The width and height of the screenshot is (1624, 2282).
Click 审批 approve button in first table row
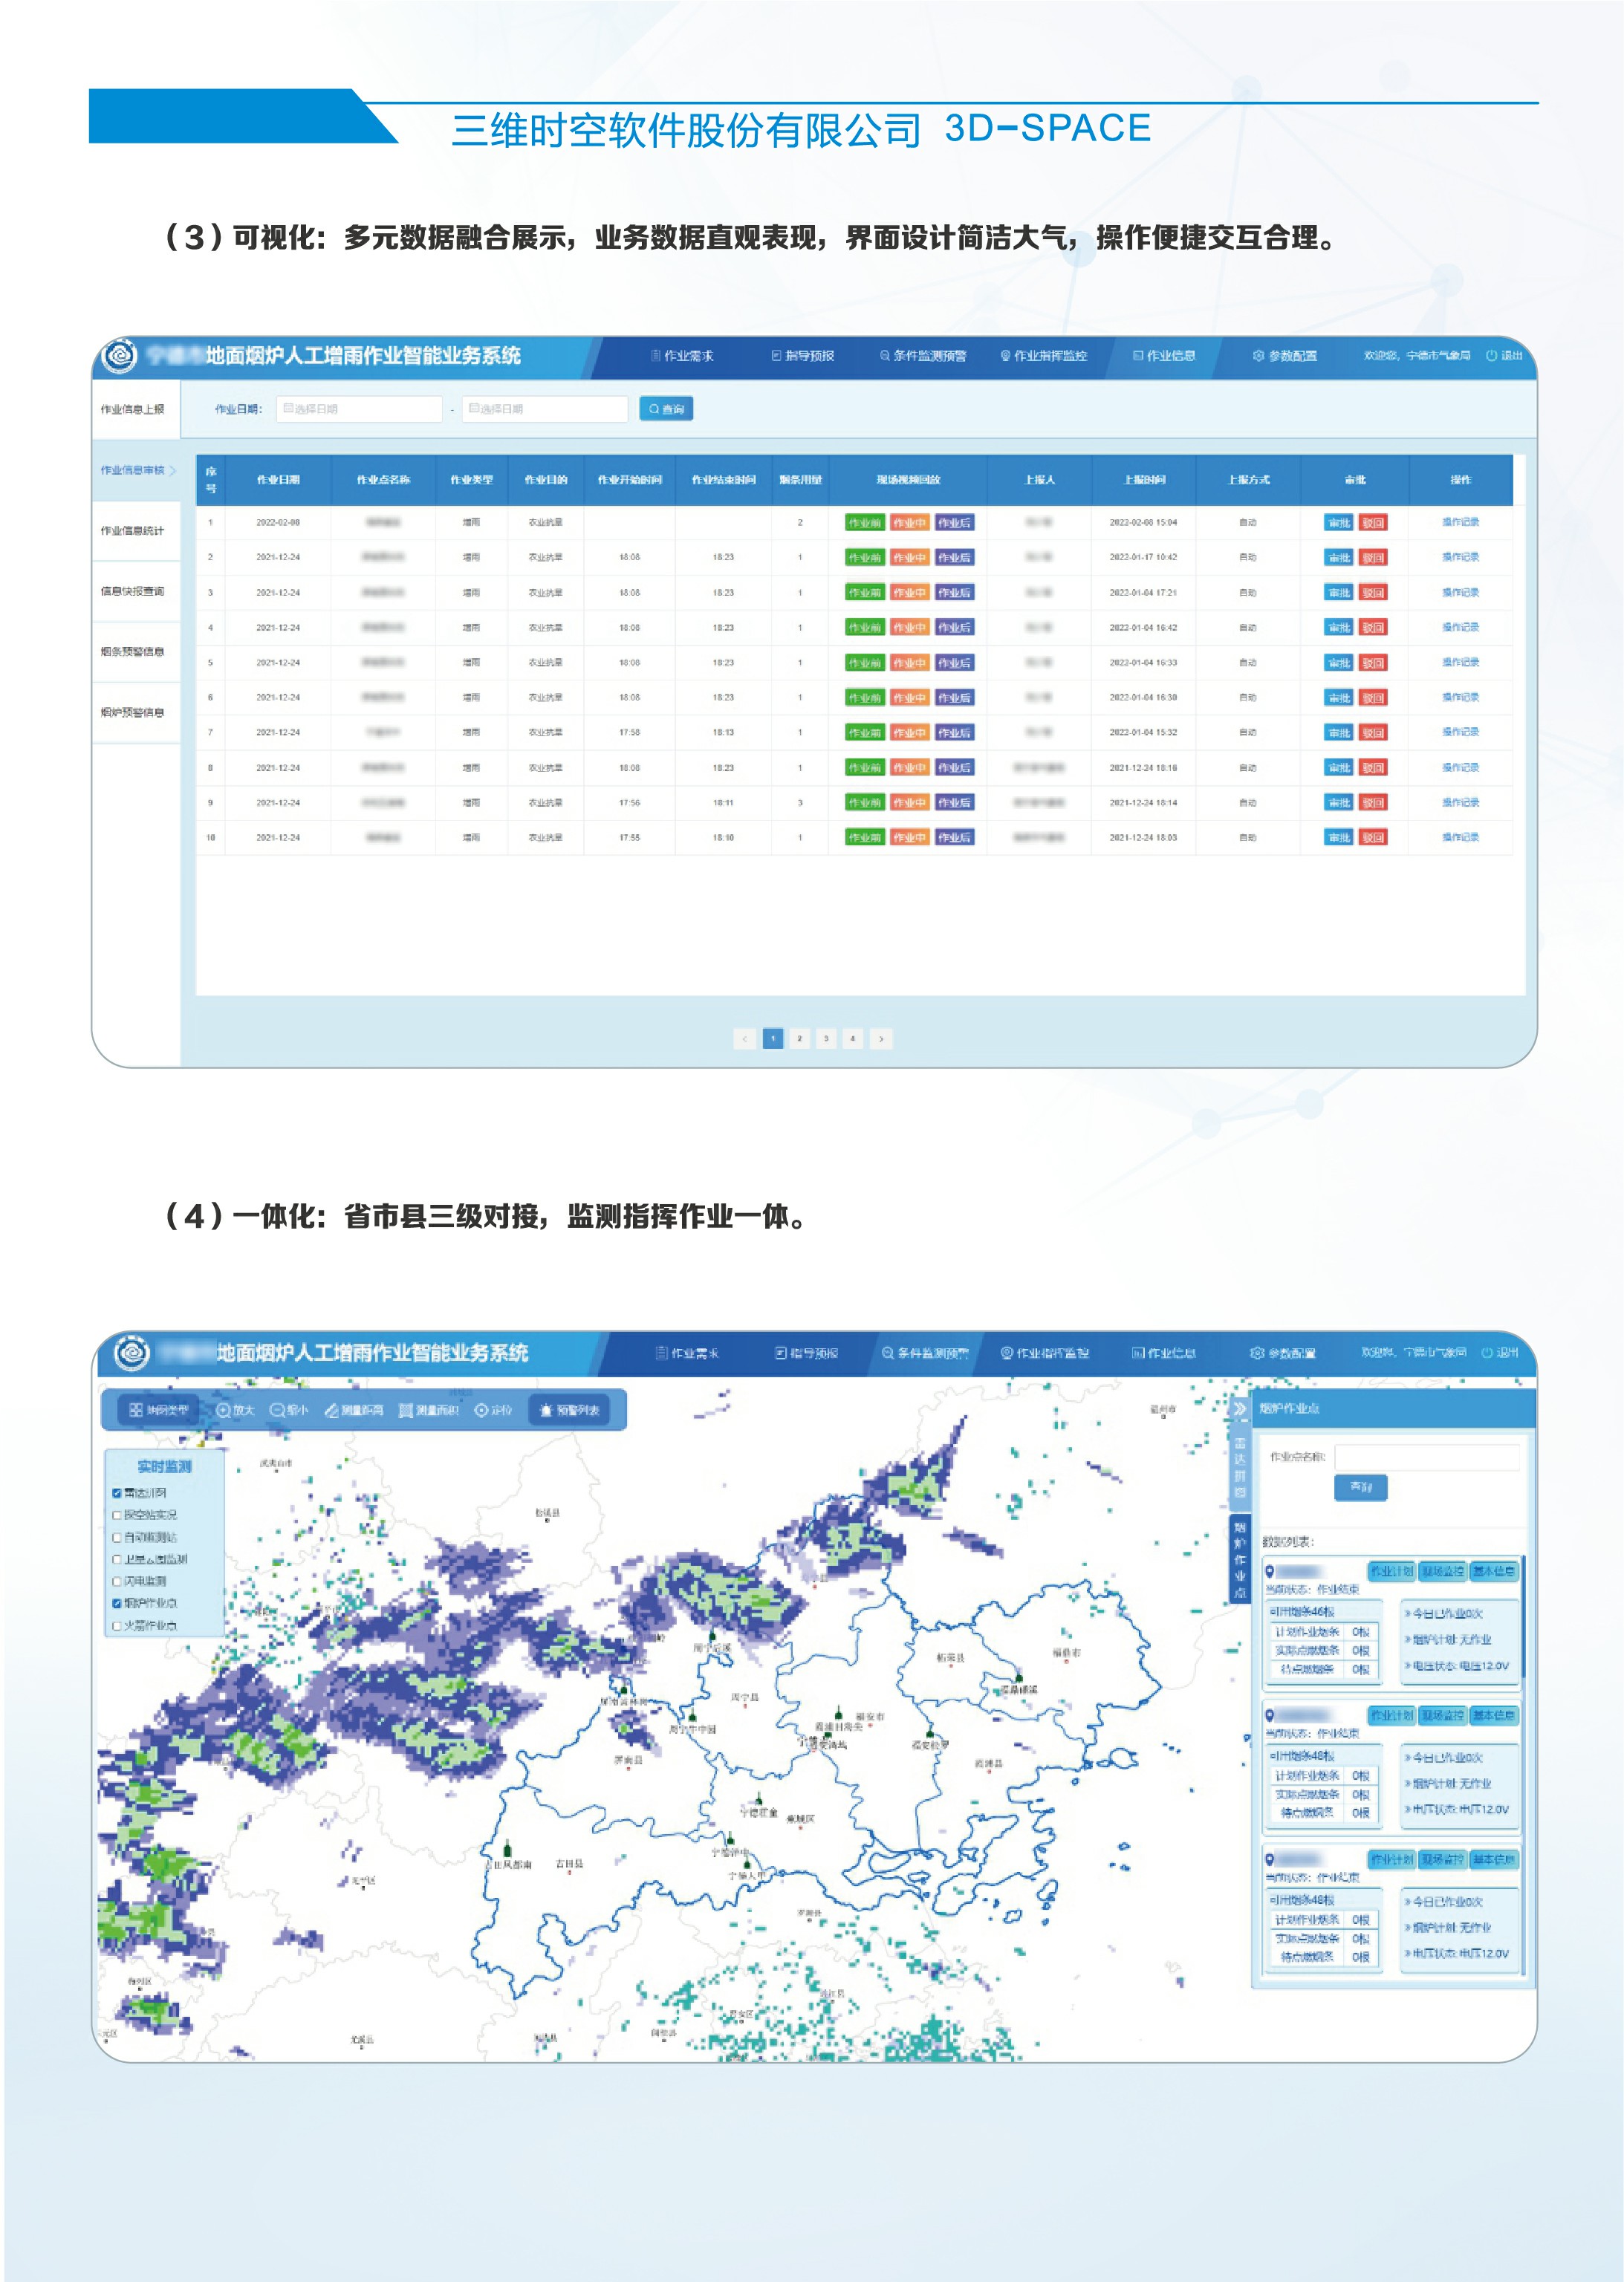(1338, 523)
